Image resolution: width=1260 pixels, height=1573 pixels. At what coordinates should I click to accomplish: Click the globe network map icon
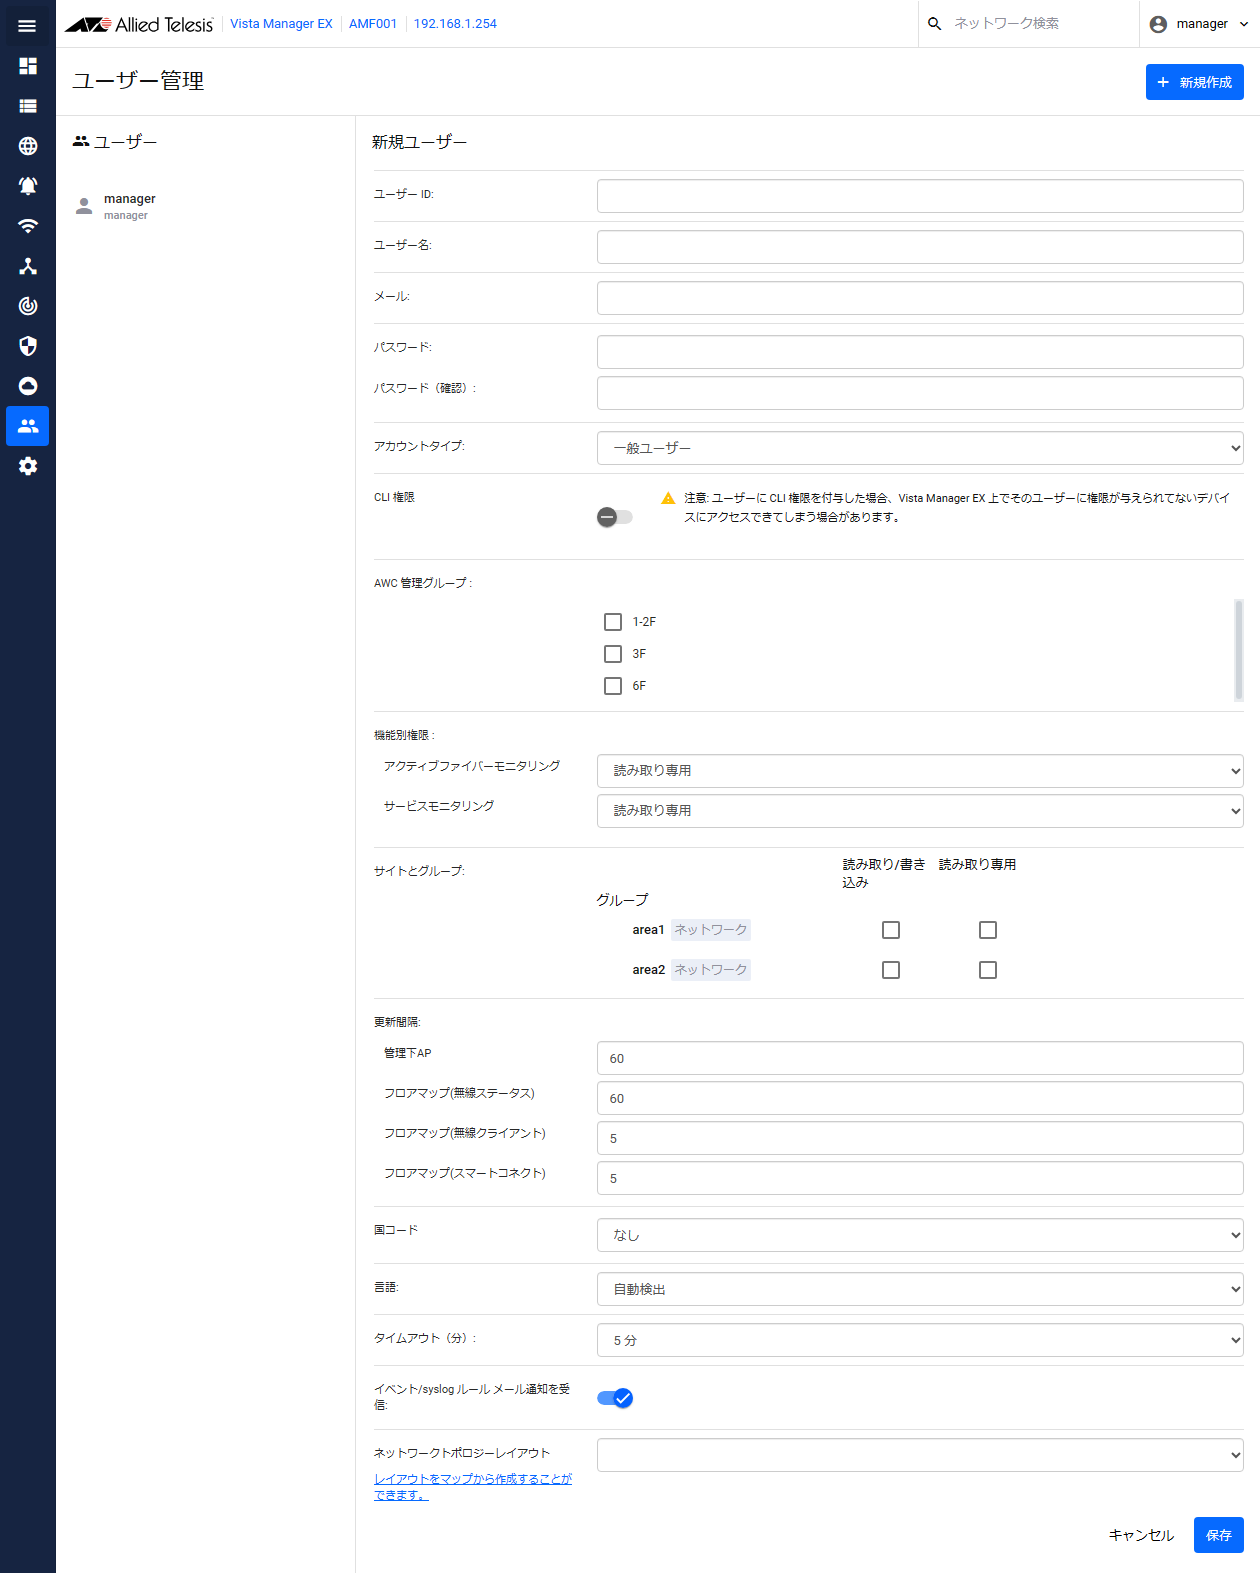[x=28, y=146]
